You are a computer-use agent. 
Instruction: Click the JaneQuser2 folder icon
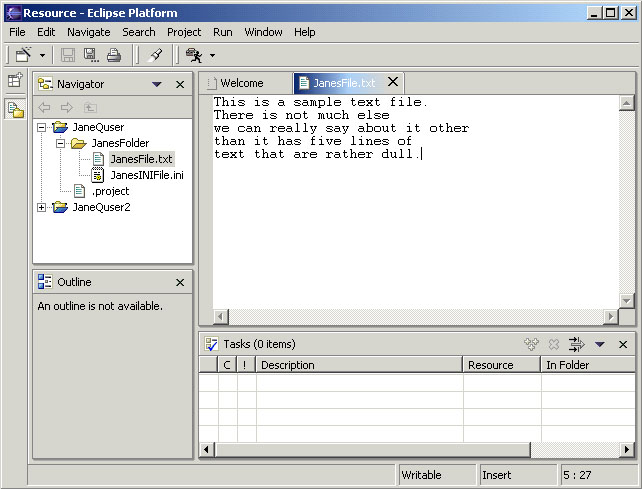tap(60, 207)
